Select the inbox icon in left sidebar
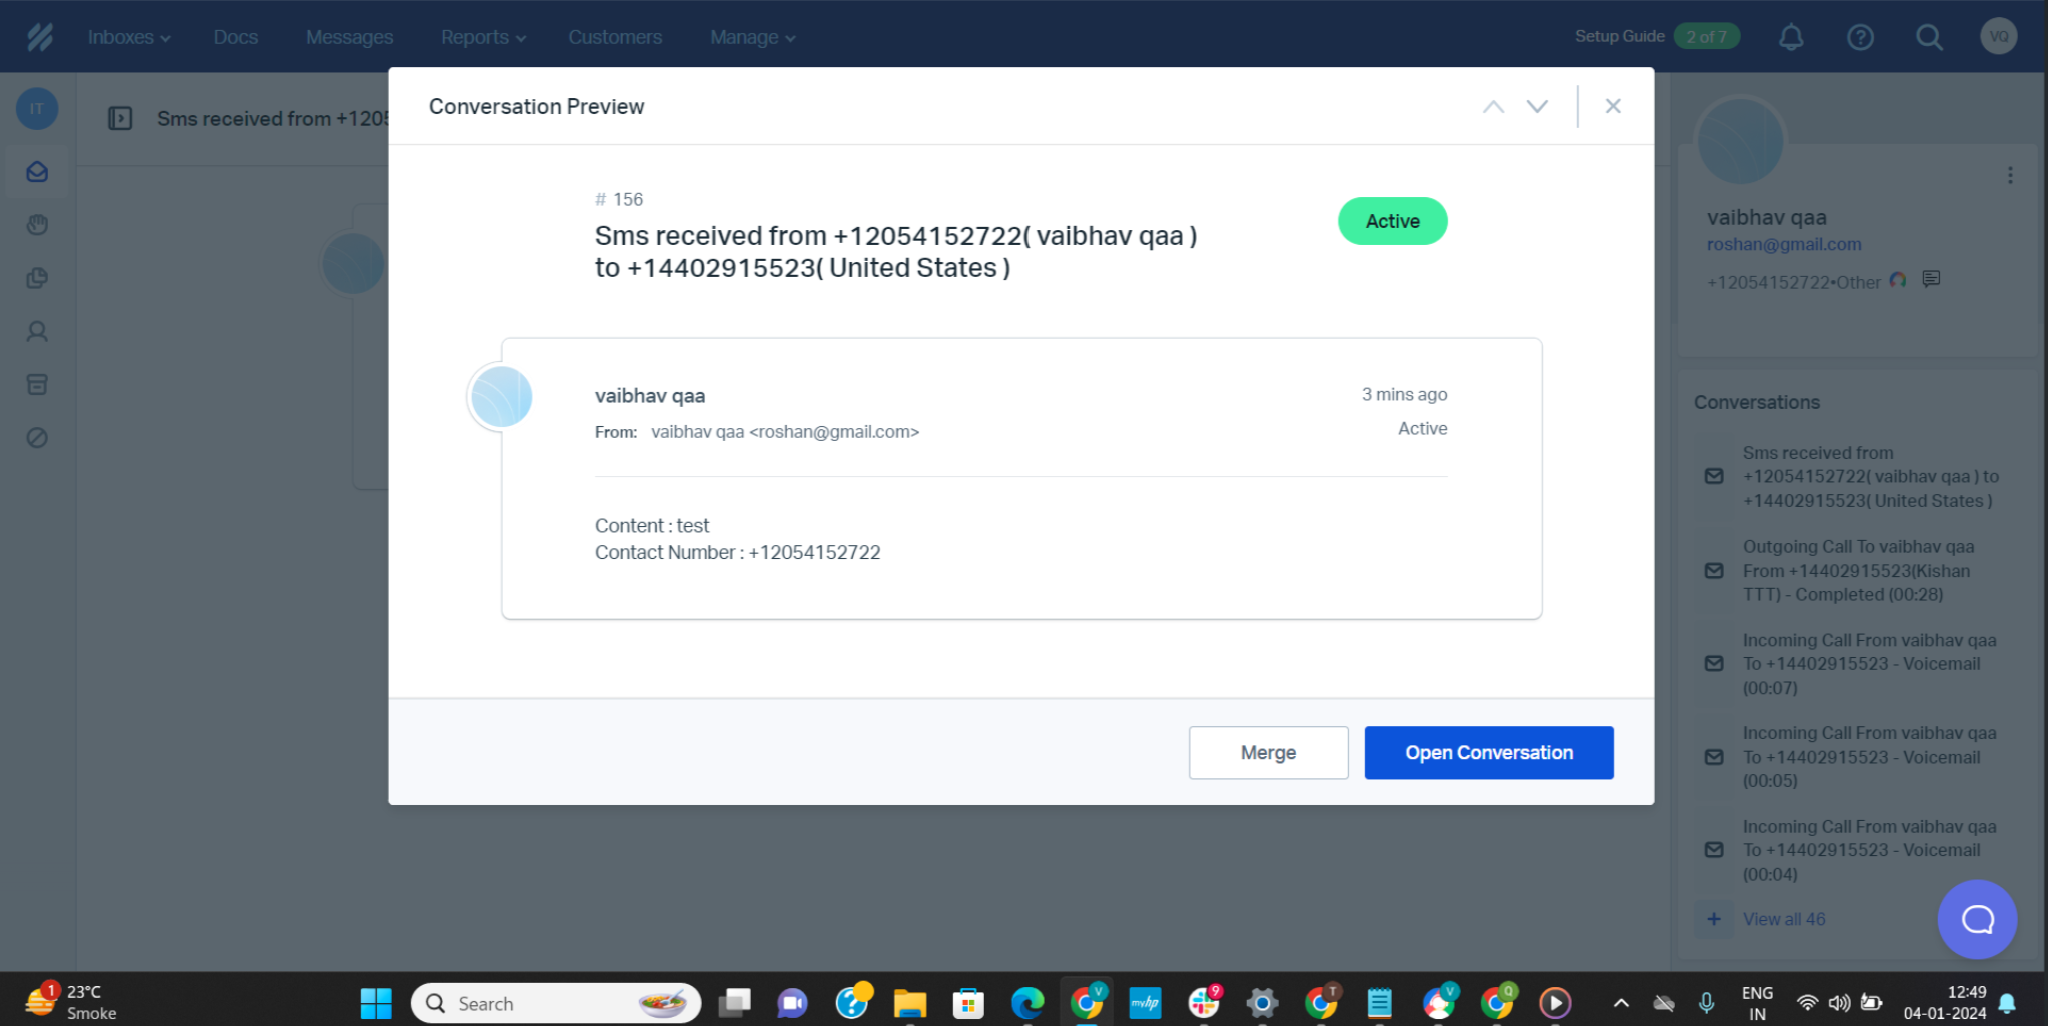The width and height of the screenshot is (2048, 1026). click(x=37, y=172)
